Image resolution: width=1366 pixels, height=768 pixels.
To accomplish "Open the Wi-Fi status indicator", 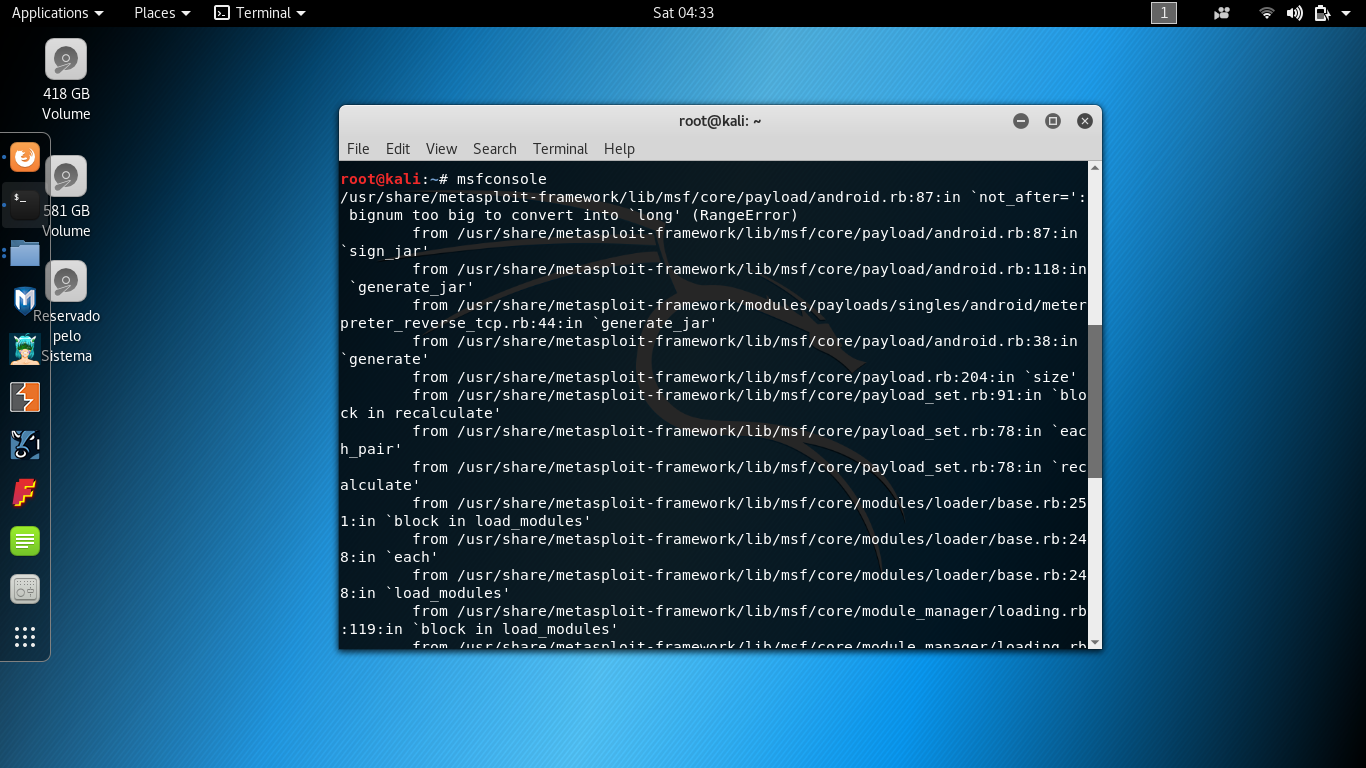I will point(1267,13).
